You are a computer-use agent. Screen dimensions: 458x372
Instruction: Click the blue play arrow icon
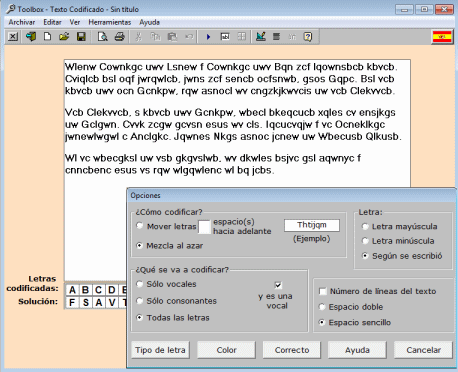(x=208, y=36)
